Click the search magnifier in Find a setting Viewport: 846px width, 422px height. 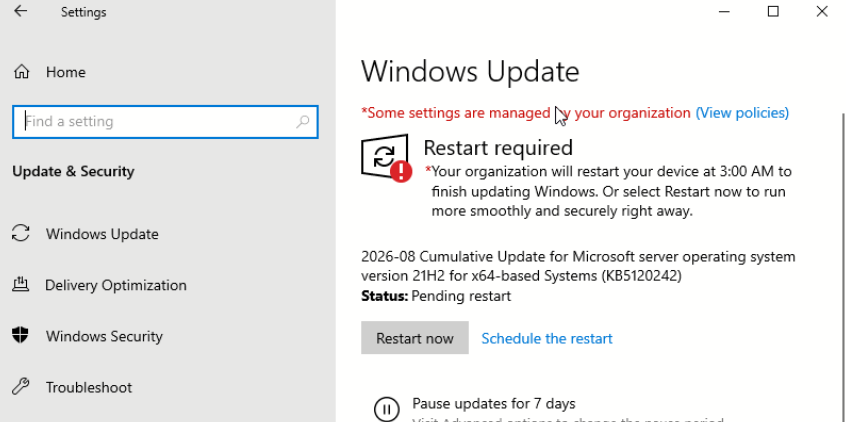click(x=303, y=121)
